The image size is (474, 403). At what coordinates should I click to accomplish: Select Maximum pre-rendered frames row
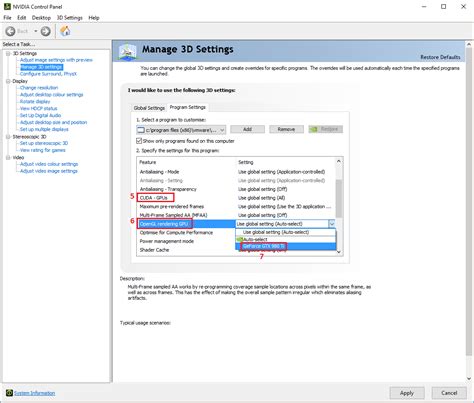236,207
